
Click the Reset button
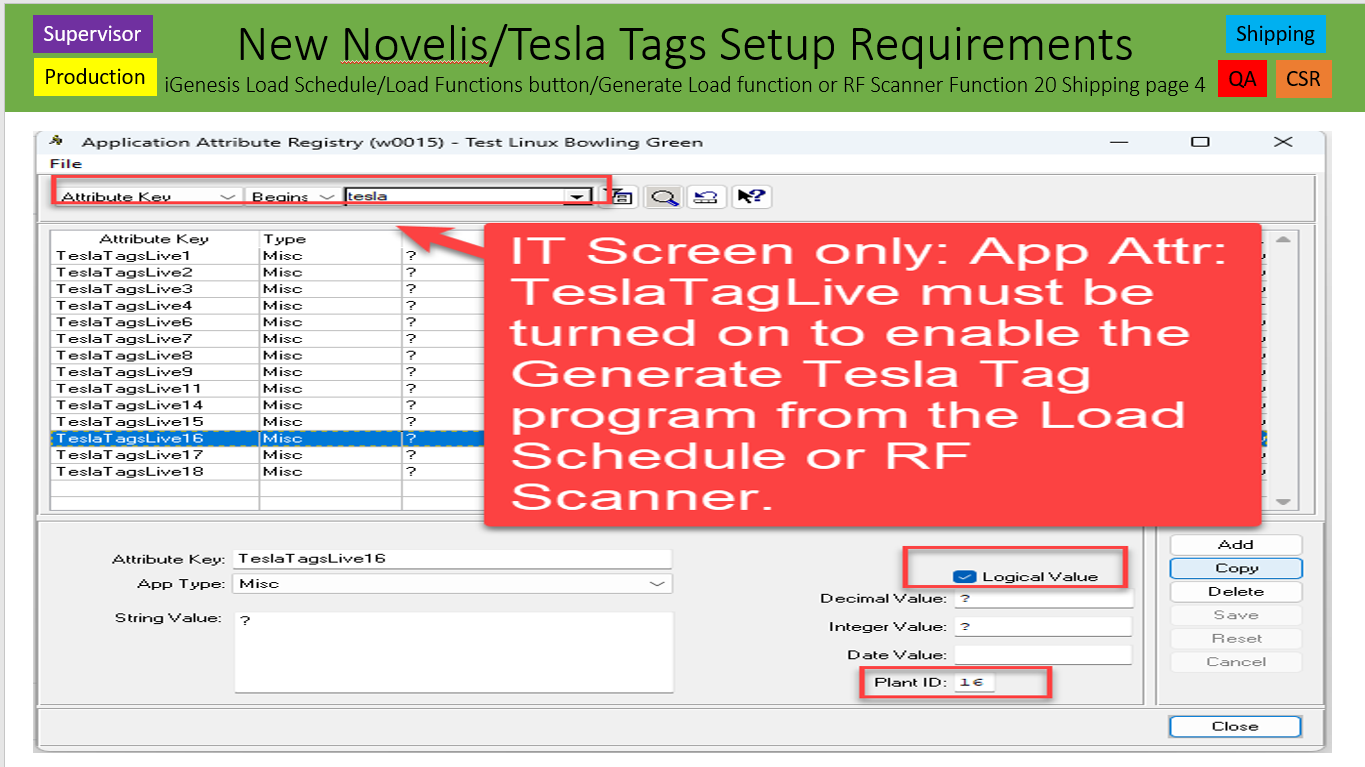[1236, 638]
